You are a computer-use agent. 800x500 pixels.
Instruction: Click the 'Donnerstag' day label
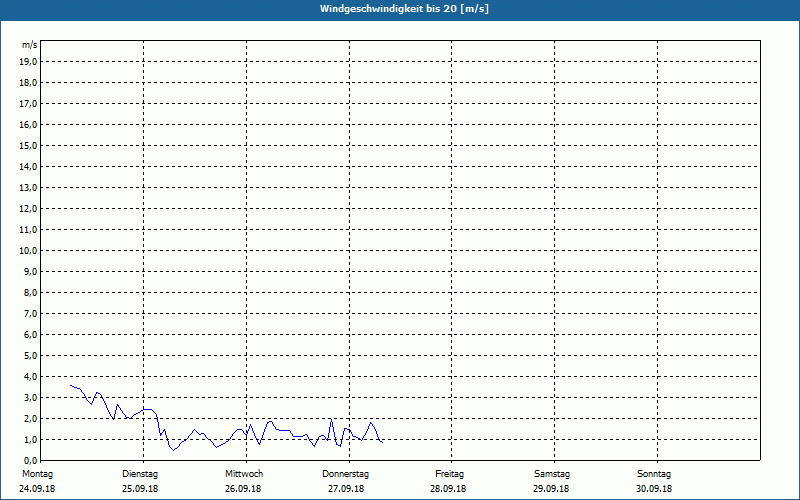tap(345, 474)
